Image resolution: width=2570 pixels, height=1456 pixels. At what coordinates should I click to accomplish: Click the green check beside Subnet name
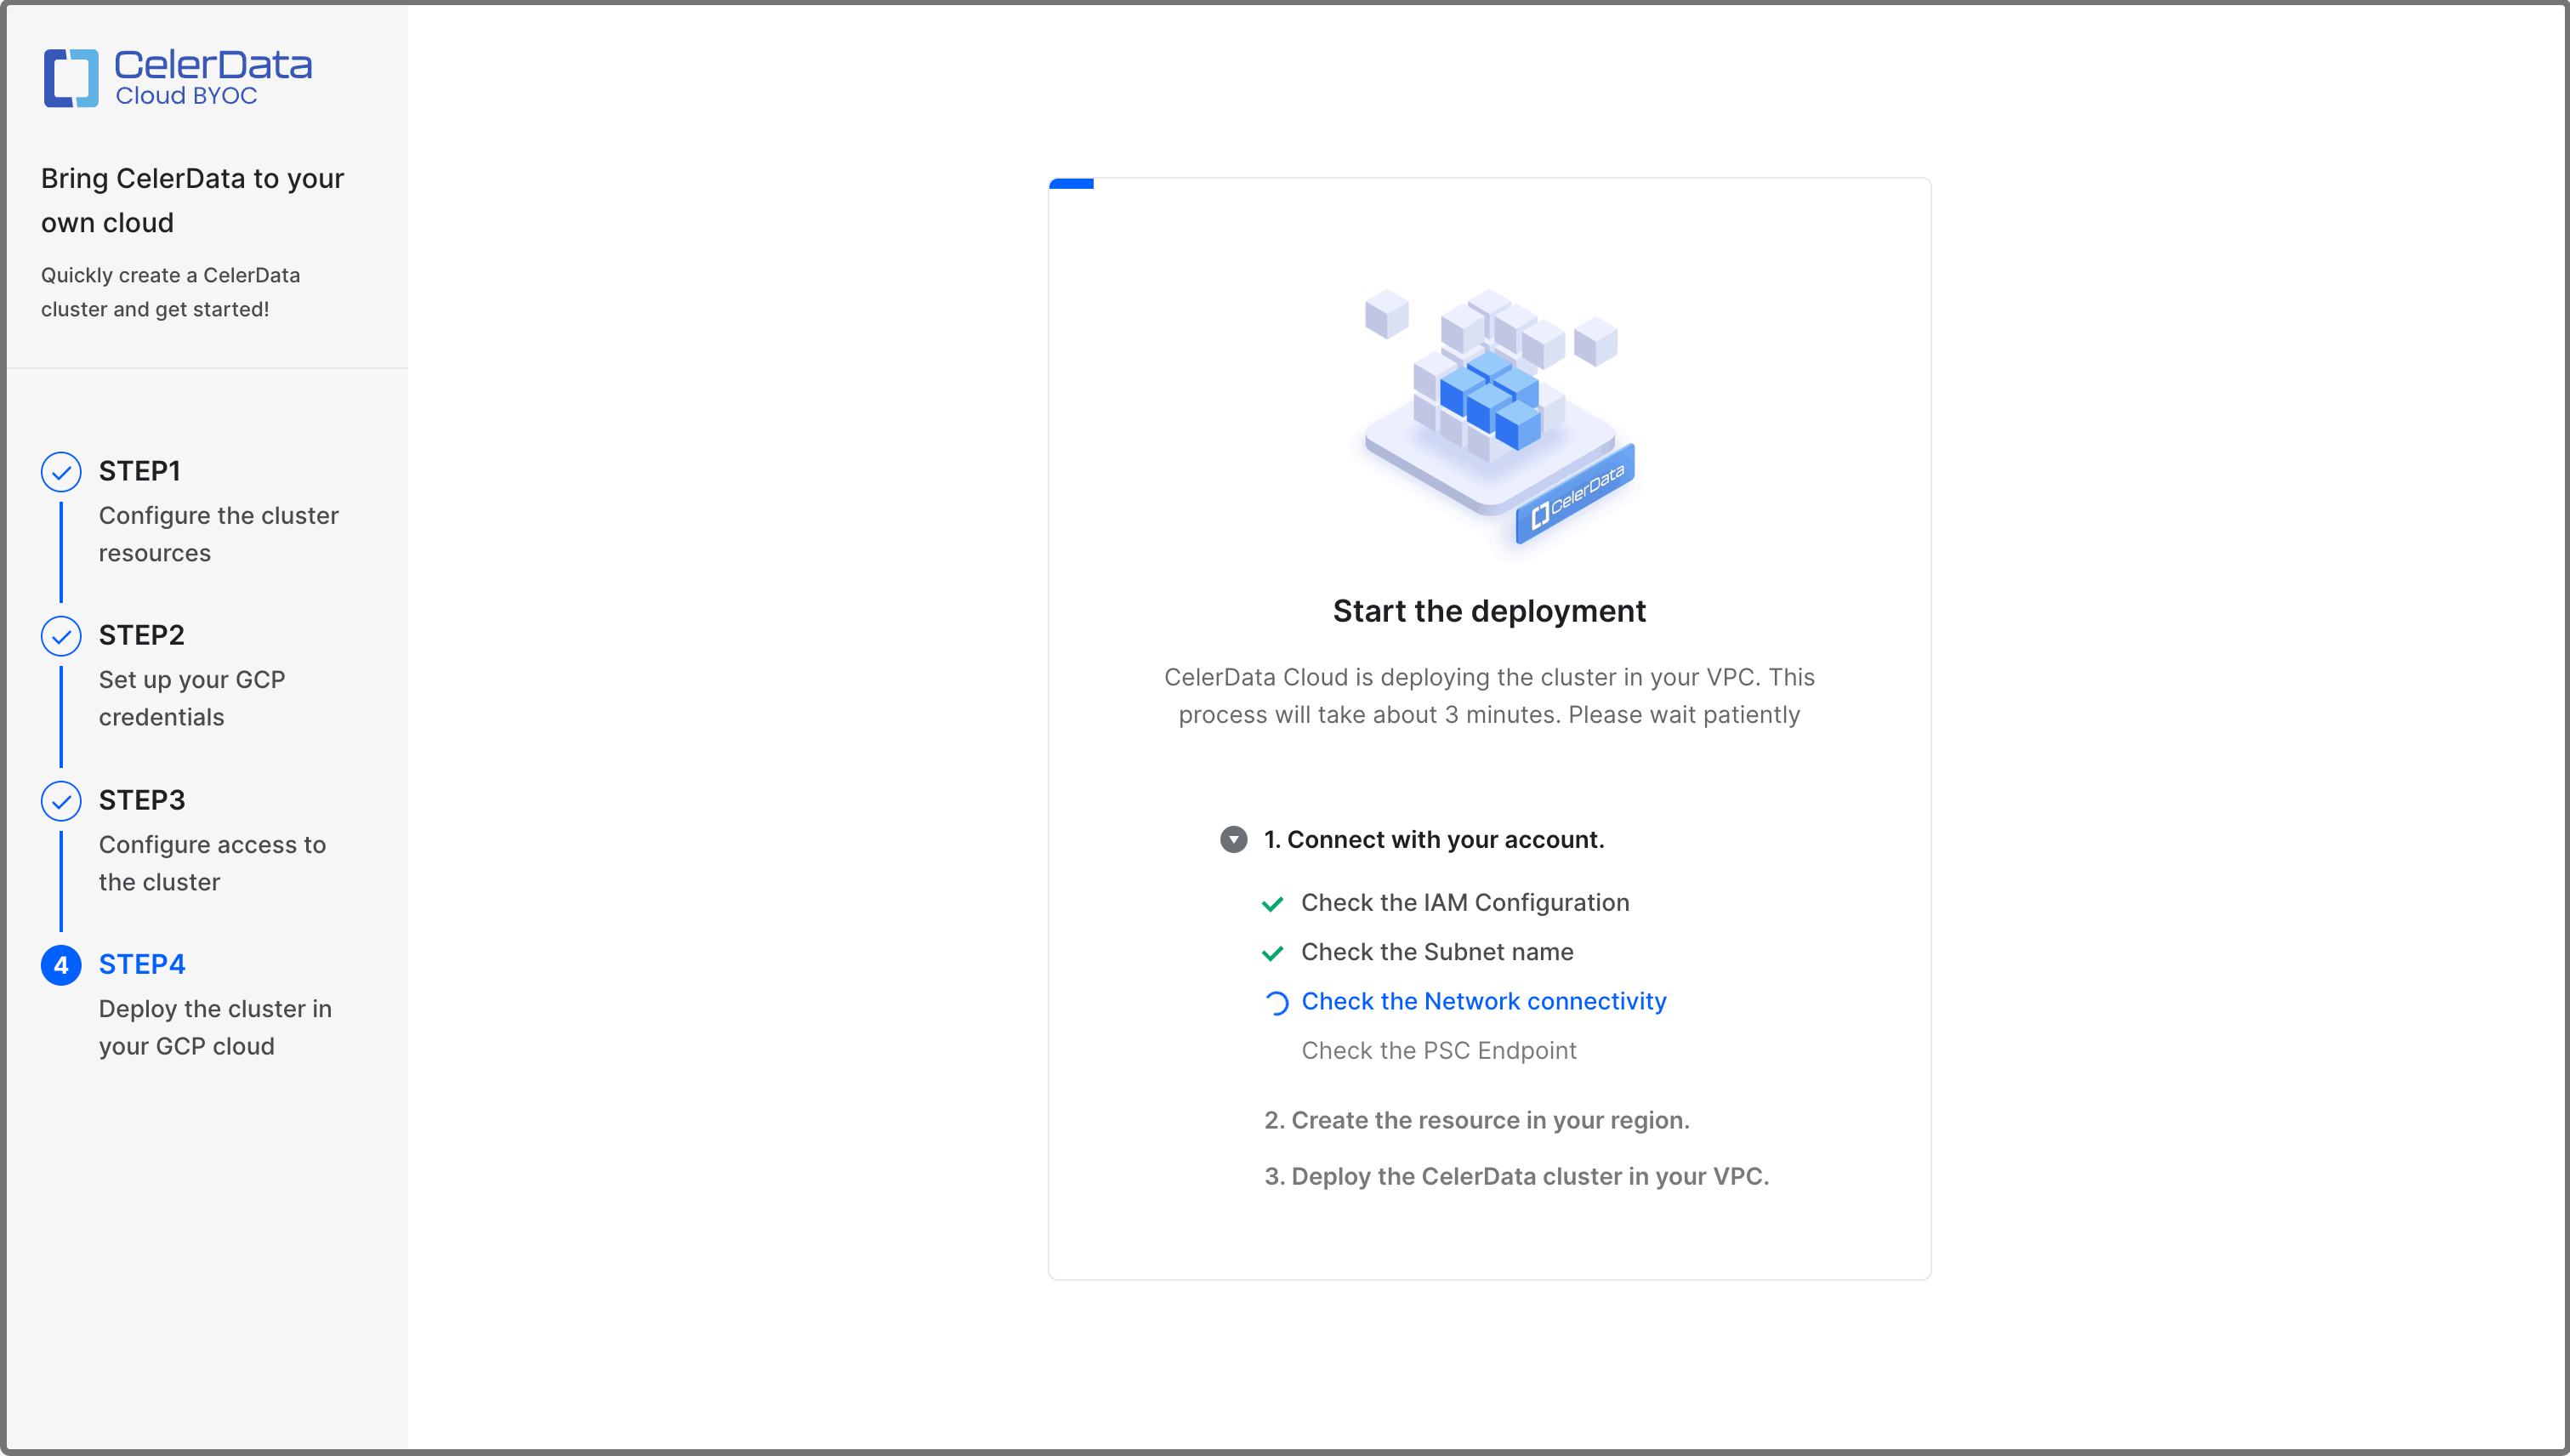pyautogui.click(x=1274, y=953)
